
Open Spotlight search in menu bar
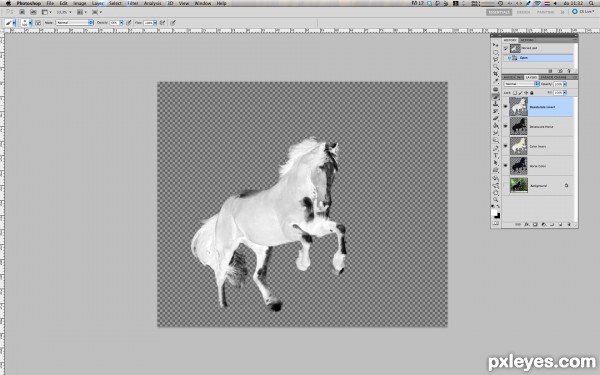[x=592, y=3]
